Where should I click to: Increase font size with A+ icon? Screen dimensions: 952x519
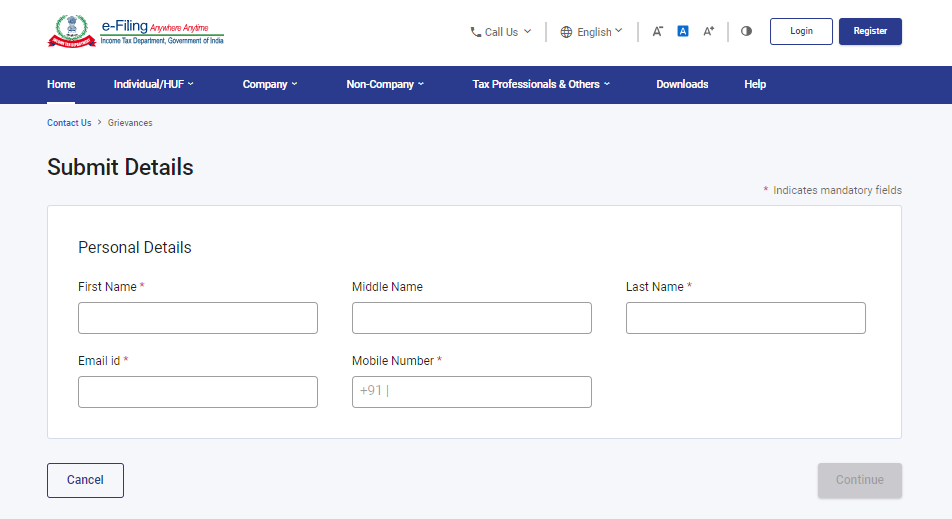708,32
